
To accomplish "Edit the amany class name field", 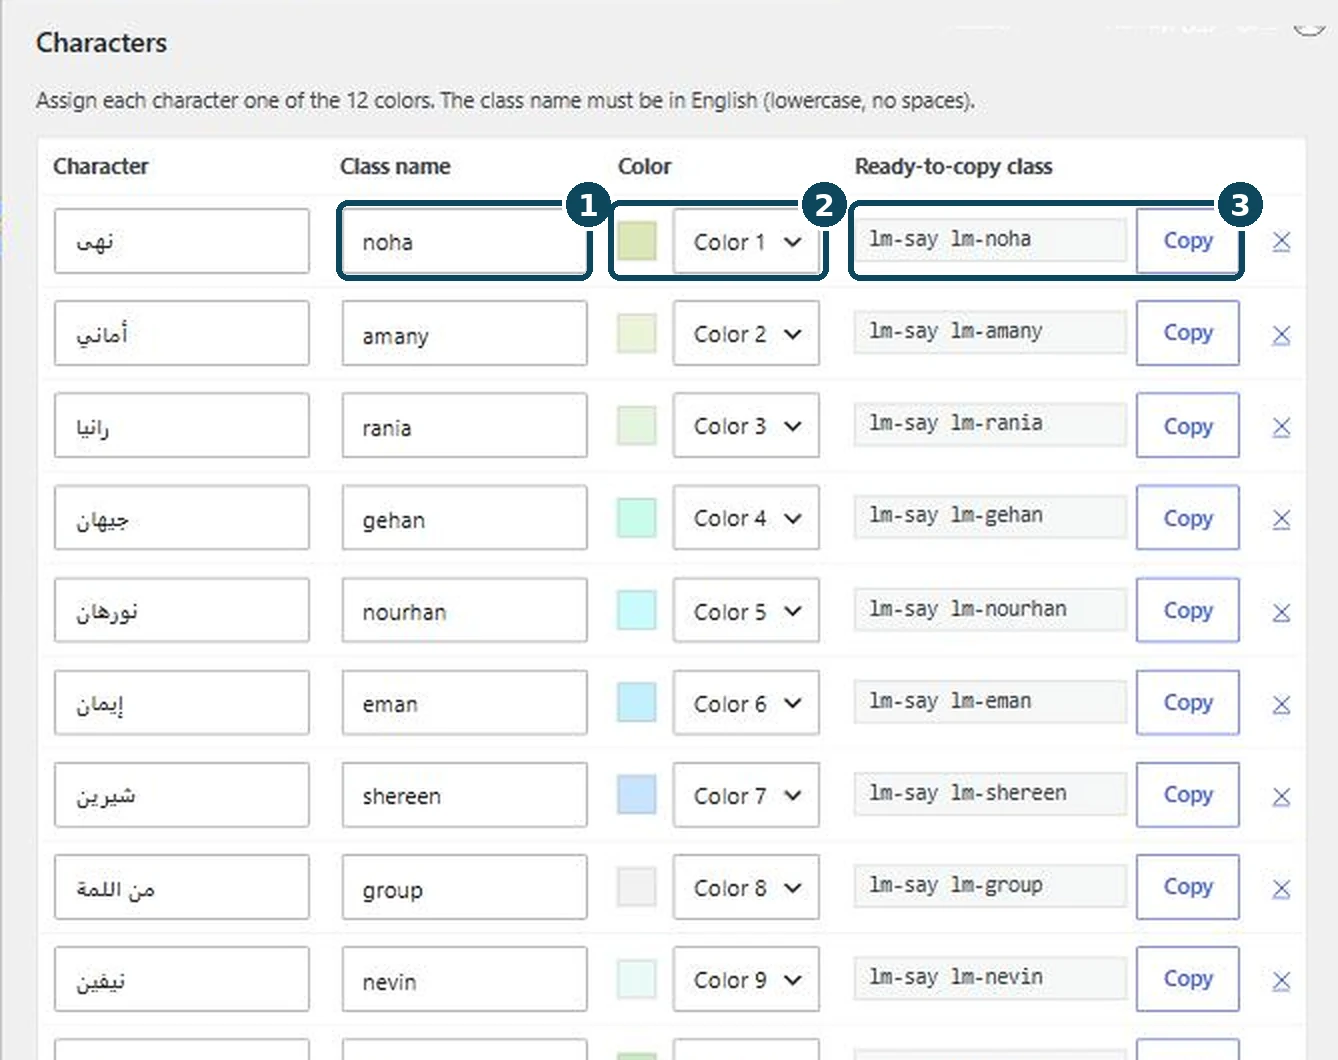I will tap(464, 334).
